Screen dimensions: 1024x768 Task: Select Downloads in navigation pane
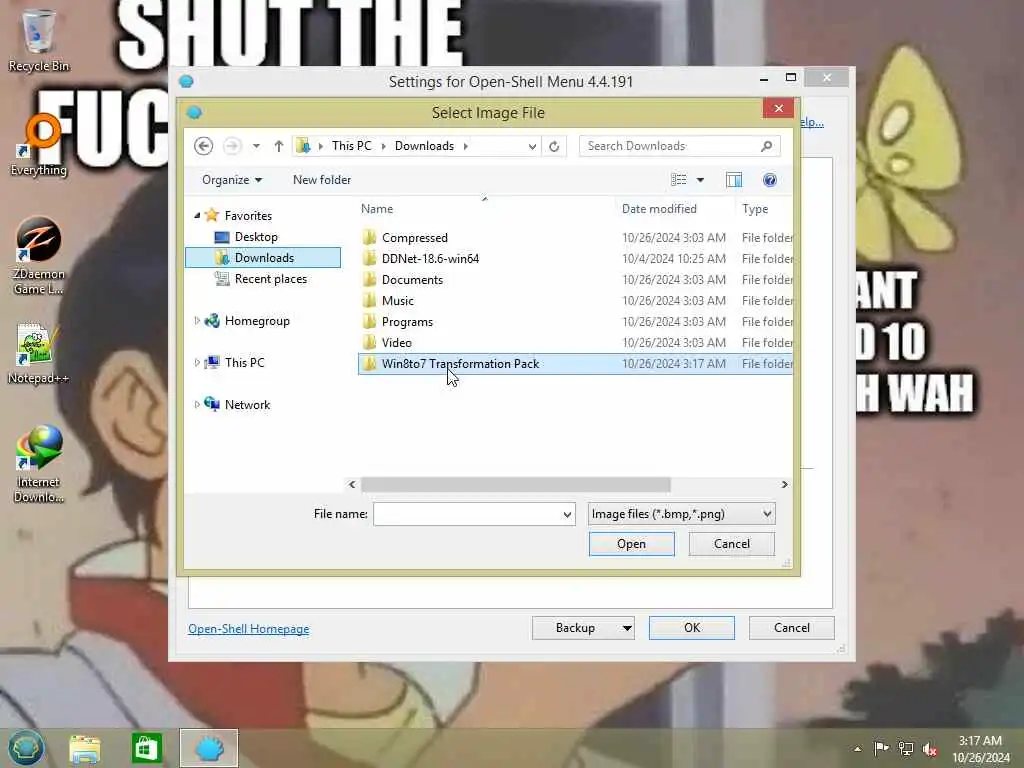263,257
